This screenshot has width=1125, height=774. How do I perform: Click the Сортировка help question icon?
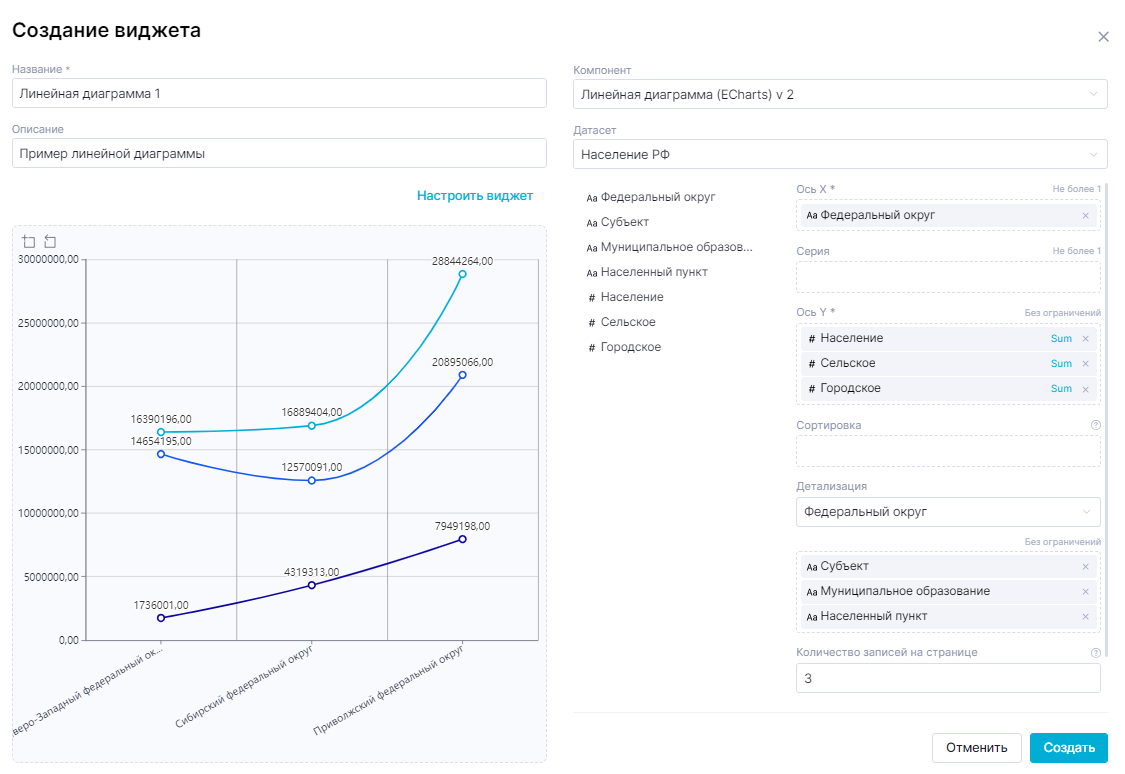tap(1096, 425)
